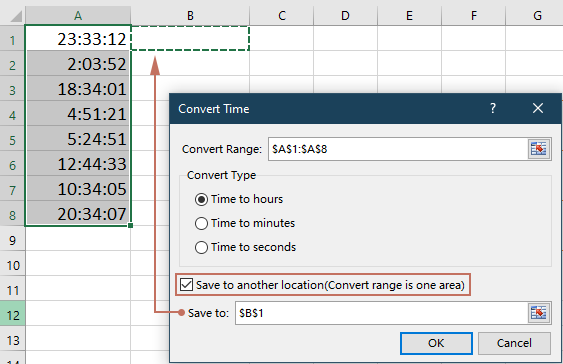Select column C header
This screenshot has width=563, height=364.
click(282, 16)
